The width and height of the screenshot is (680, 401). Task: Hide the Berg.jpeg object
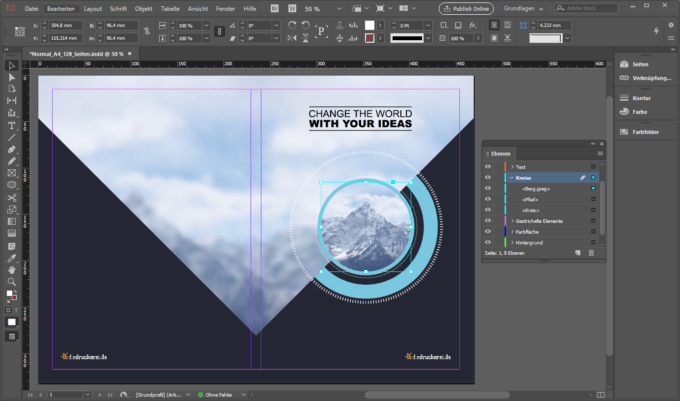click(488, 188)
